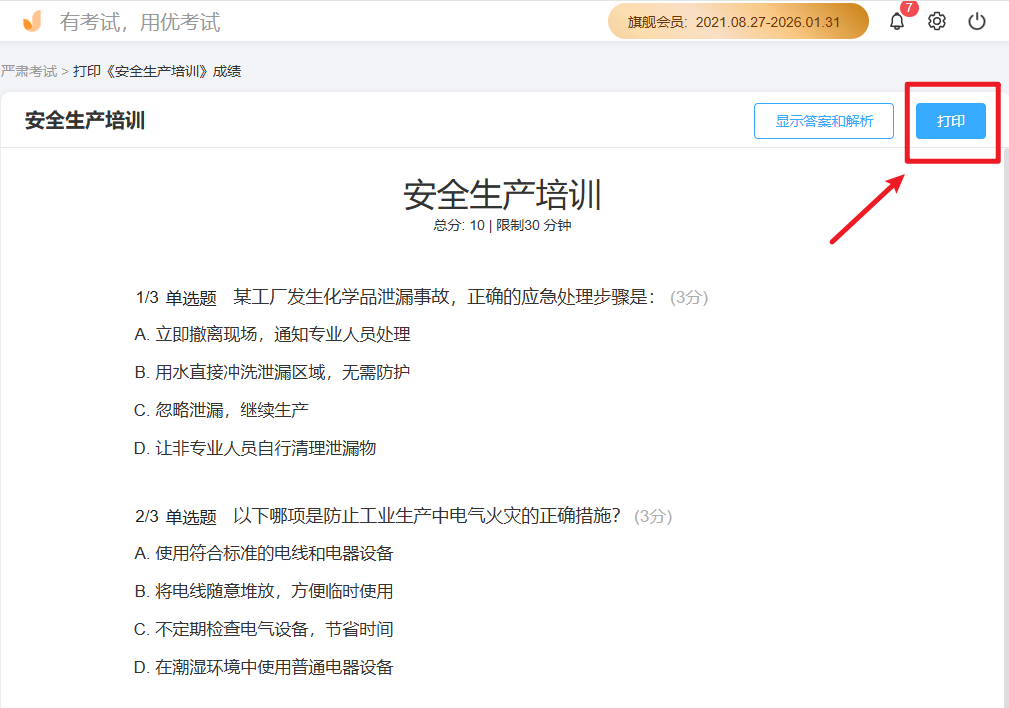
Task: Open the 旗舰会员 membership badge
Action: click(737, 20)
